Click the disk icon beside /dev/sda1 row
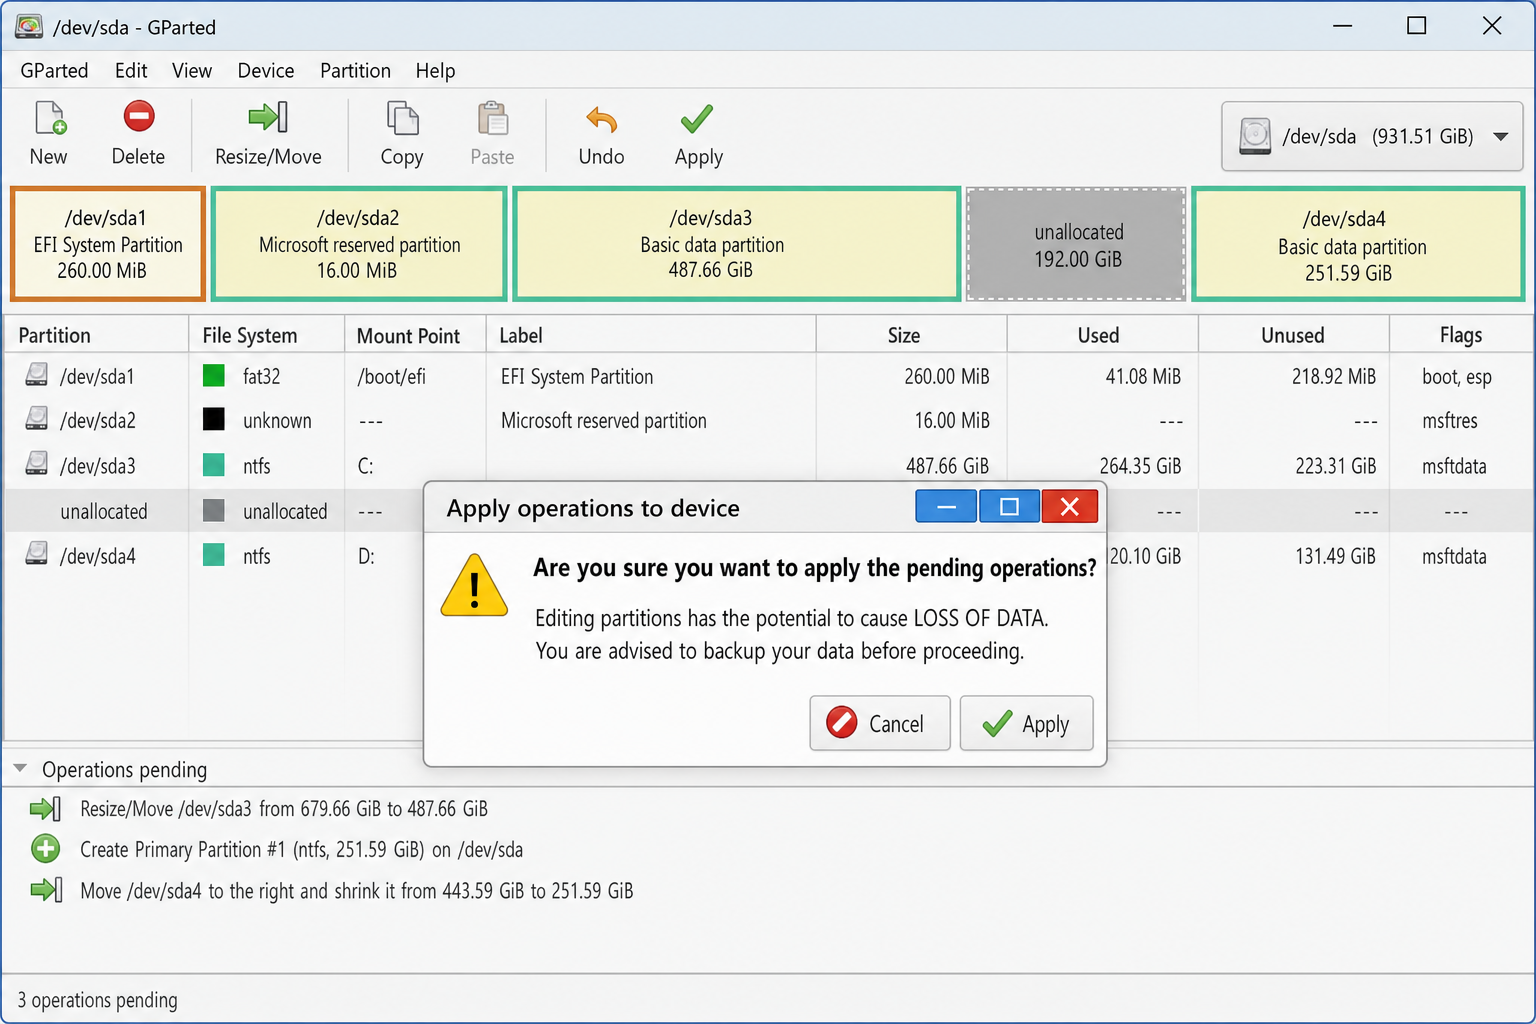 point(37,375)
